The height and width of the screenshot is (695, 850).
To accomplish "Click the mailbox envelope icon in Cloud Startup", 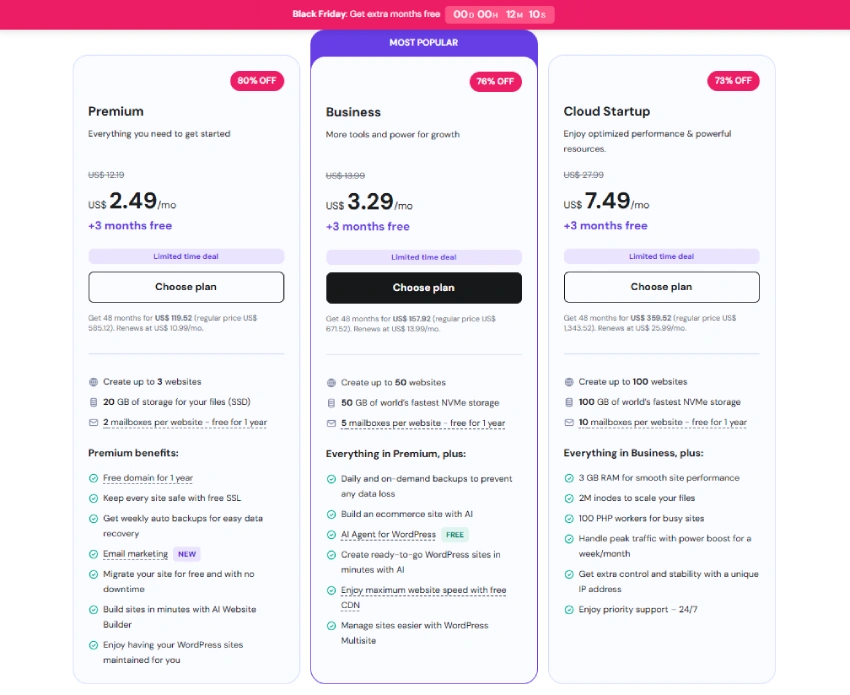I will (x=571, y=422).
